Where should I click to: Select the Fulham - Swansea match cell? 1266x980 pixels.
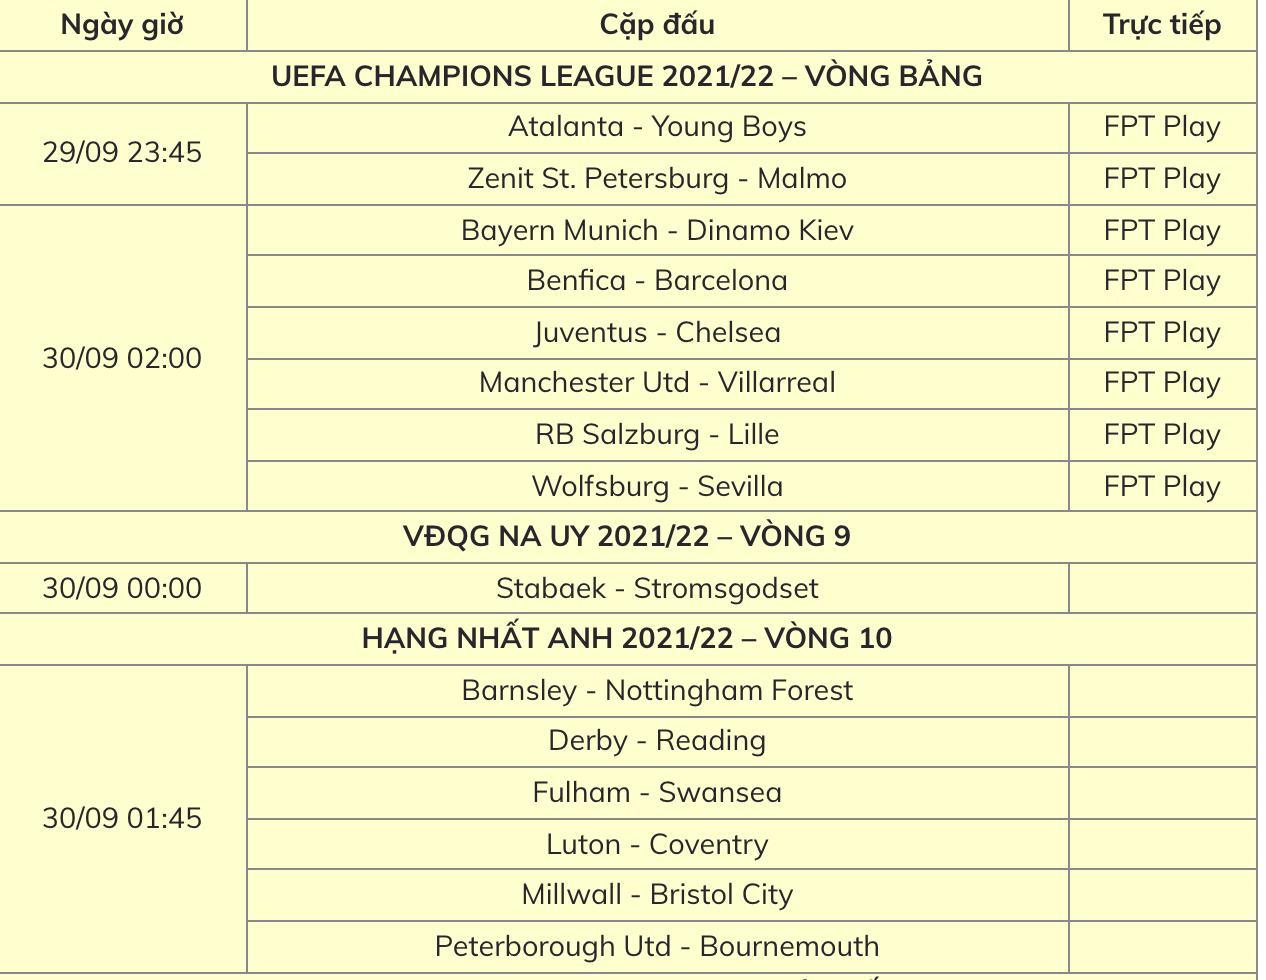tap(657, 793)
